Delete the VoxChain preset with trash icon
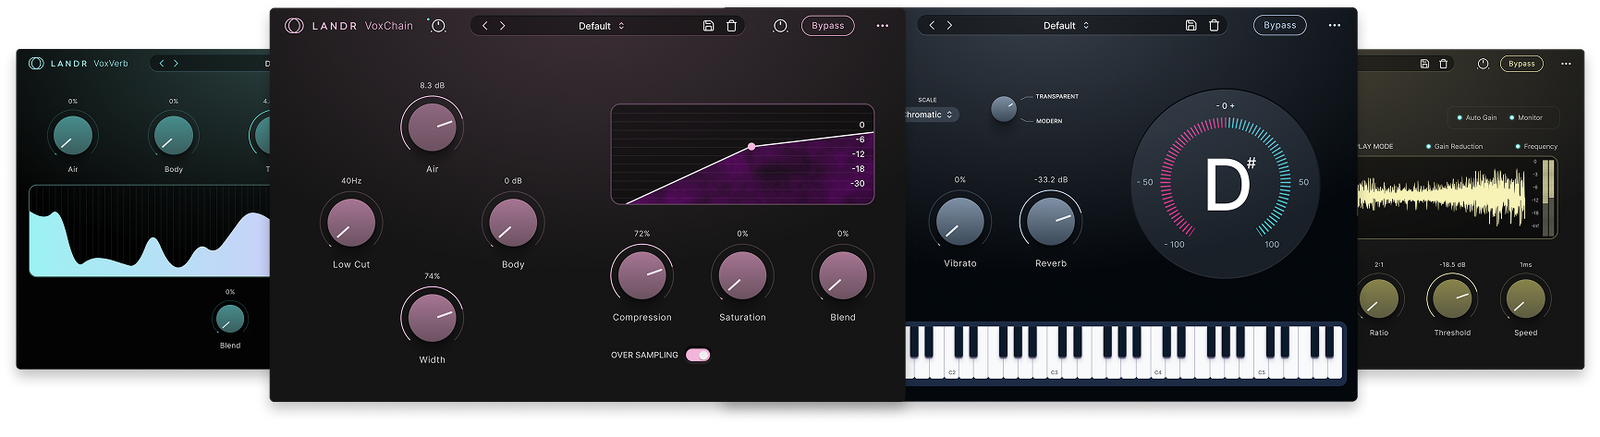The height and width of the screenshot is (437, 1600). click(x=731, y=26)
